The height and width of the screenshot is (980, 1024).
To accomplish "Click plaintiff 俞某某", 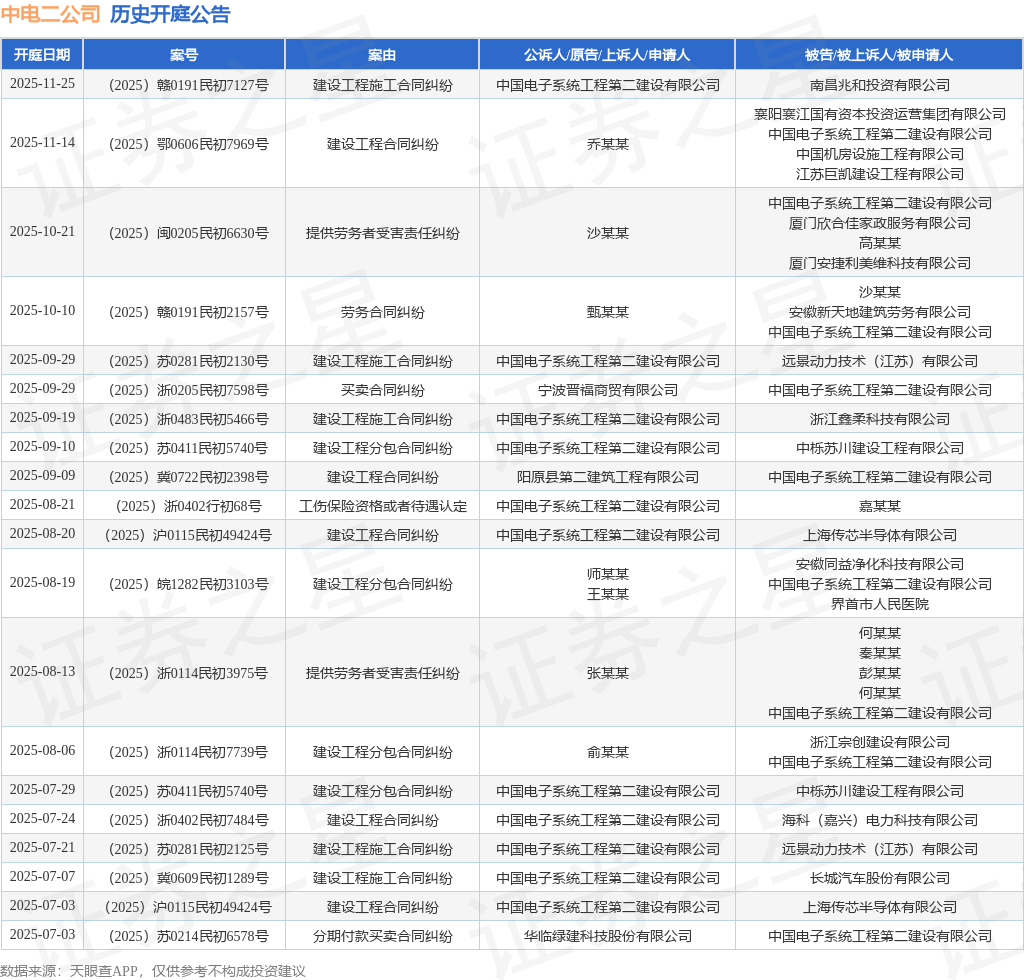I will (607, 752).
